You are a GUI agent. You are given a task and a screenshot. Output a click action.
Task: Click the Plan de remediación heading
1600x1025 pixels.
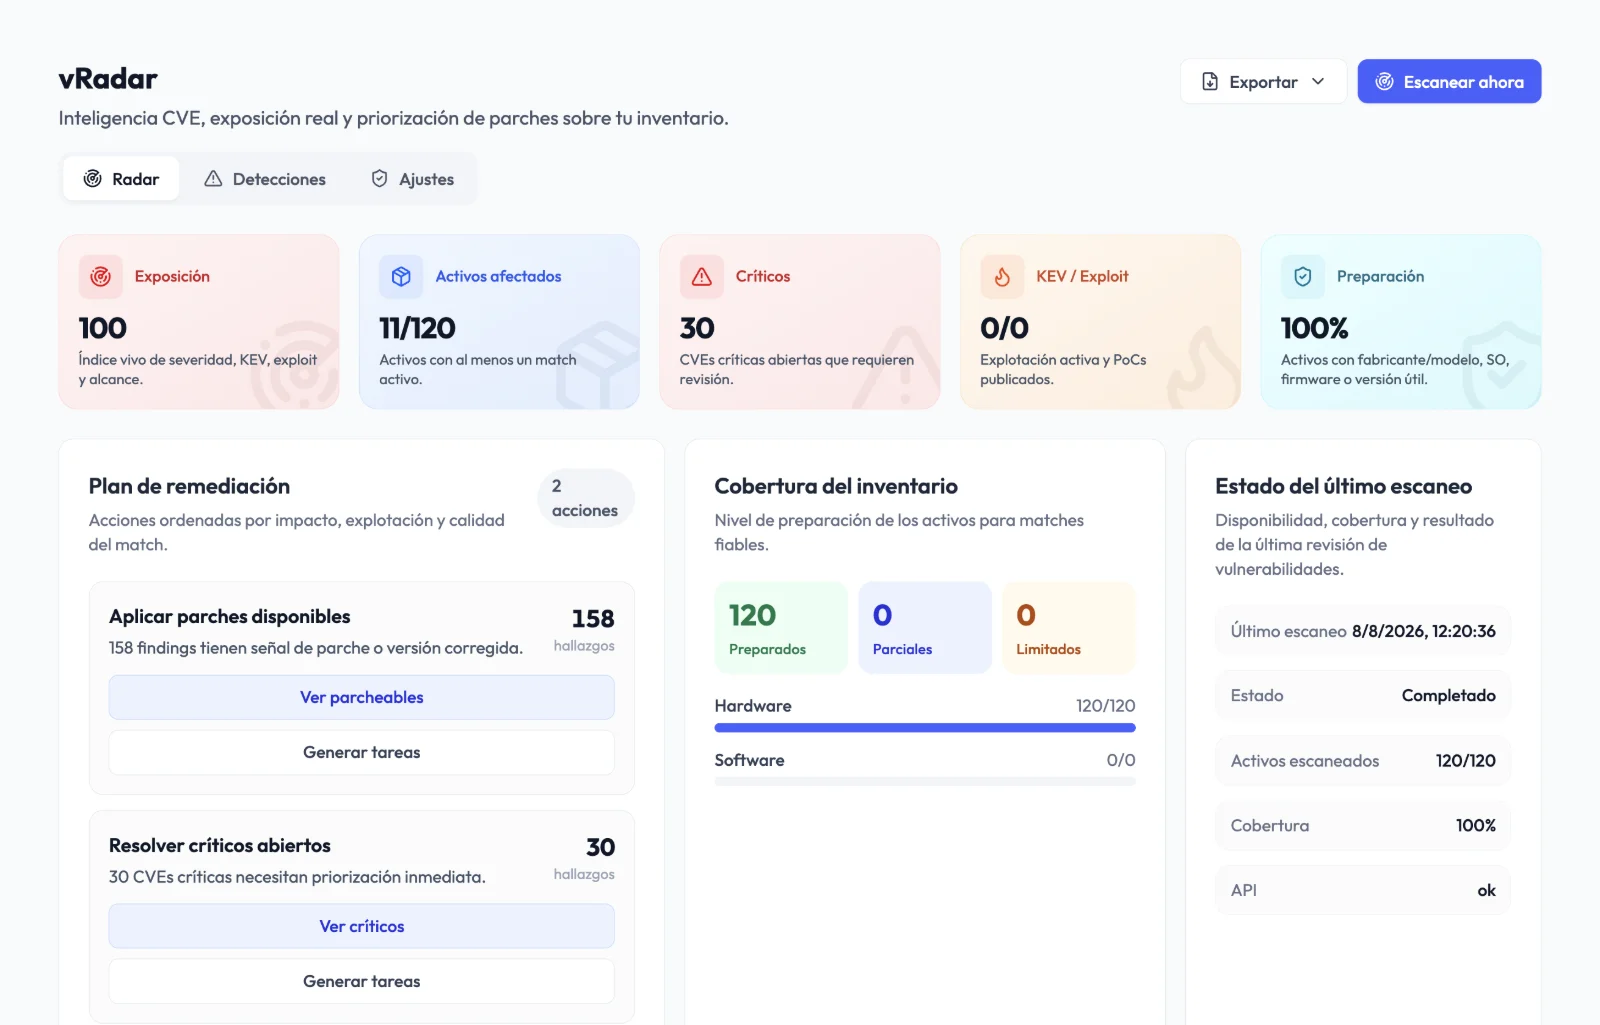(x=189, y=486)
